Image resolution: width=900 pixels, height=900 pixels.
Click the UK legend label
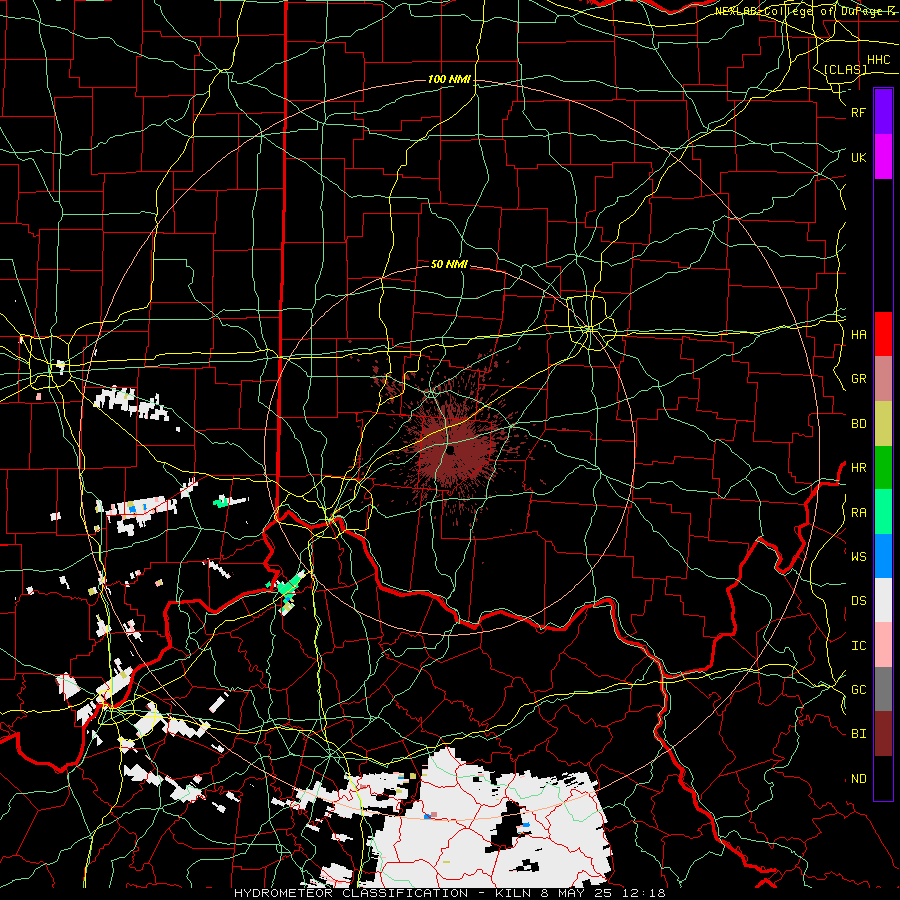point(858,157)
